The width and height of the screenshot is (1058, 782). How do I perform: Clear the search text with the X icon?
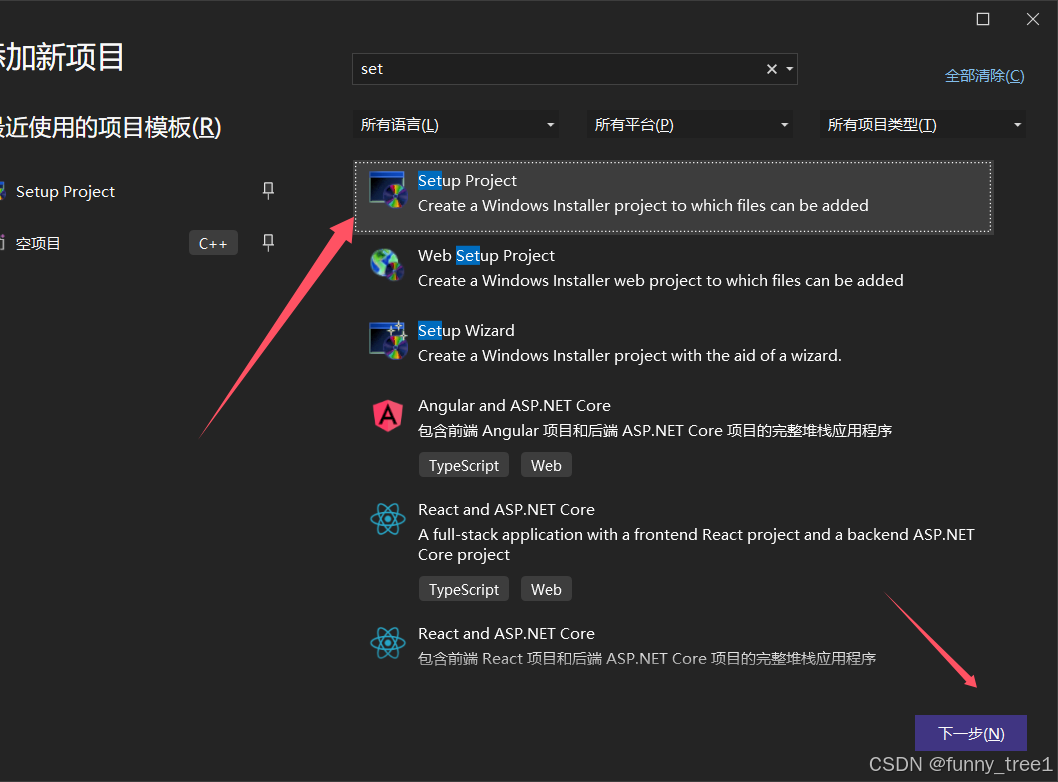point(772,69)
